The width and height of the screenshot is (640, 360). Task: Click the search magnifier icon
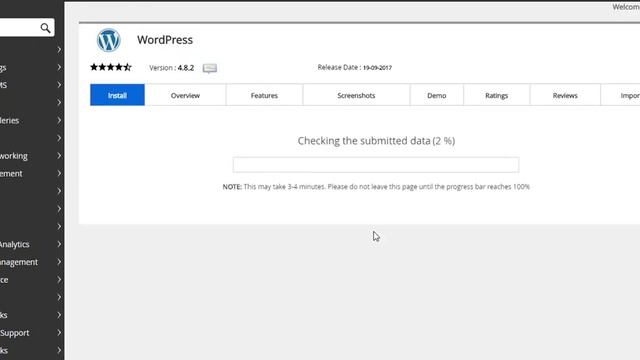point(45,28)
